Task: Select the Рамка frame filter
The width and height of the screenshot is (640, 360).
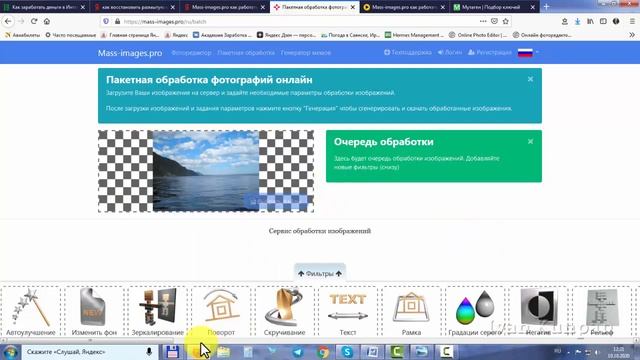Action: pos(411,312)
